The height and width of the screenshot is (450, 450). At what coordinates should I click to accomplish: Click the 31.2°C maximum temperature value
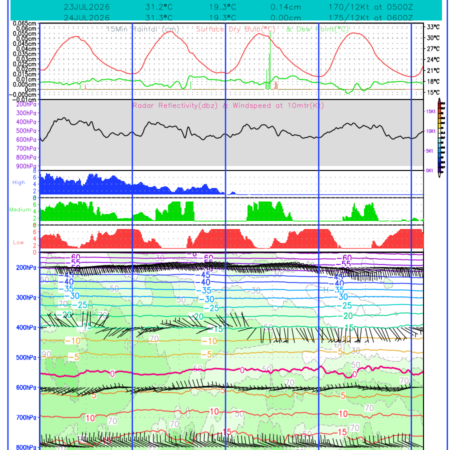coord(159,7)
